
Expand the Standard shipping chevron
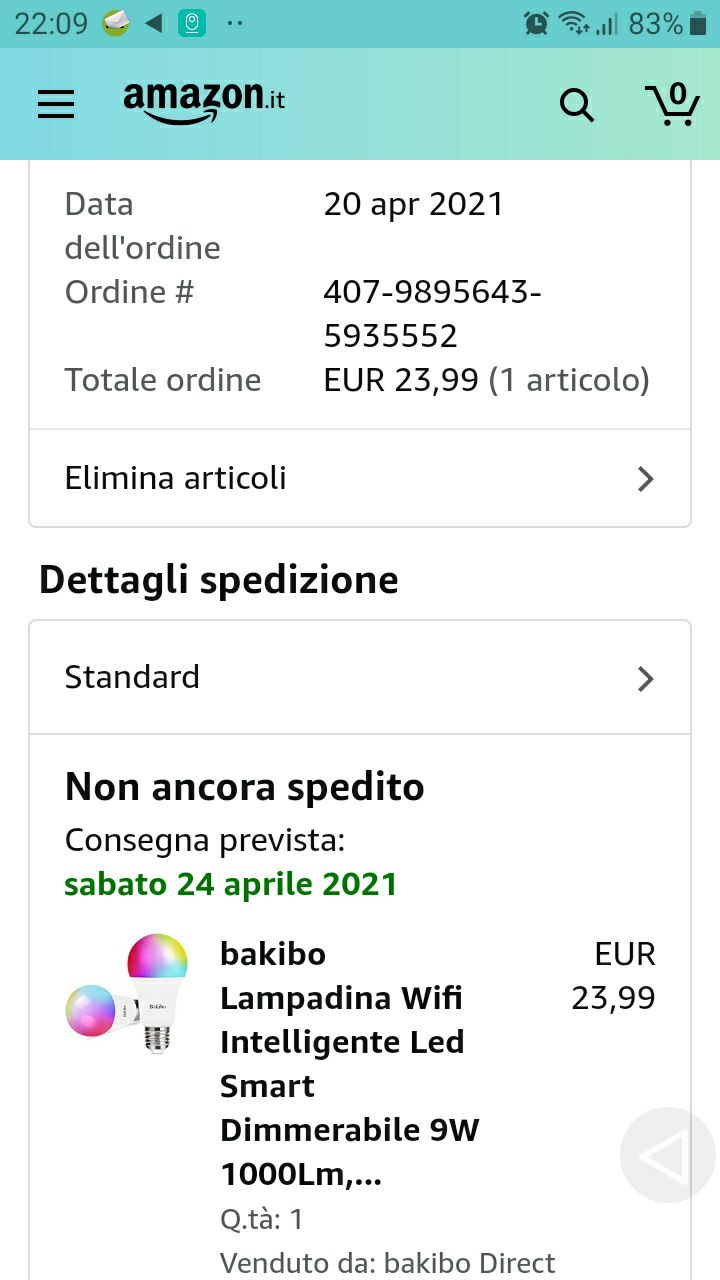point(646,679)
